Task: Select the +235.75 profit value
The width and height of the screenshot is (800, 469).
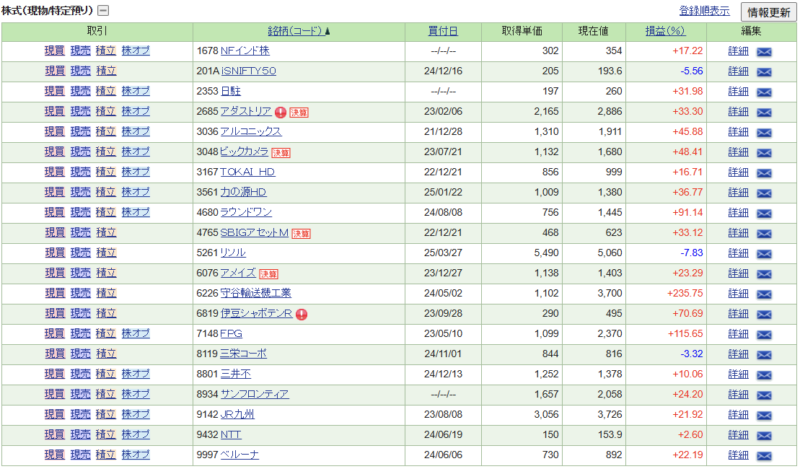Action: pyautogui.click(x=685, y=293)
